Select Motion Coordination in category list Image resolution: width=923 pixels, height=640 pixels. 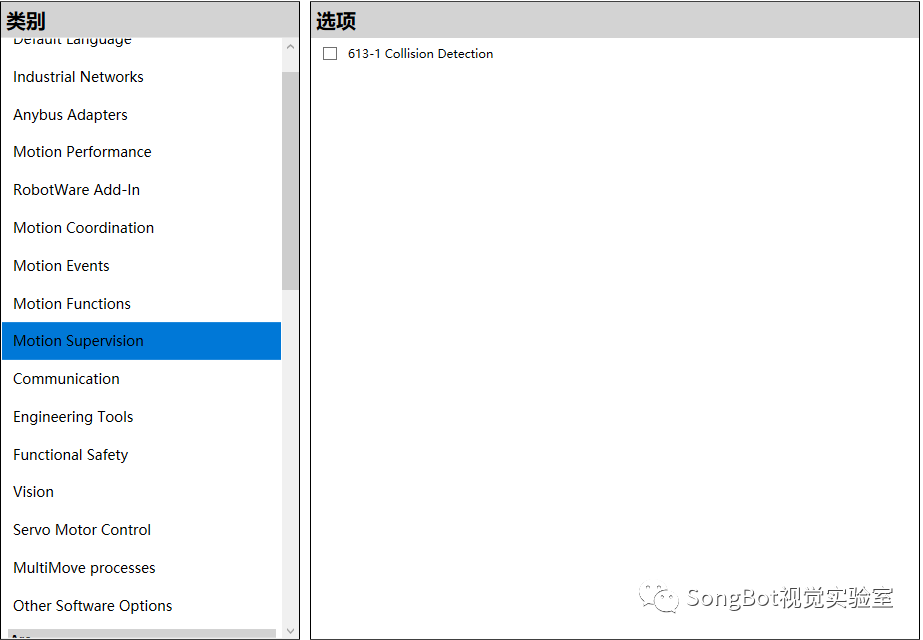coord(141,228)
